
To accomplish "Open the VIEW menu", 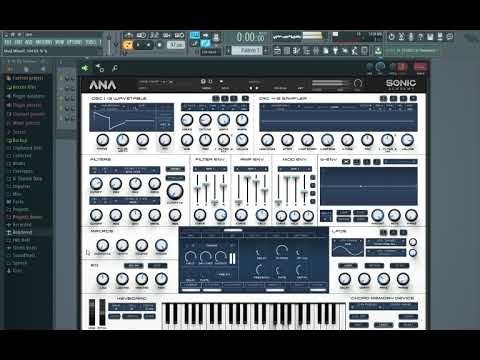I will [59, 42].
